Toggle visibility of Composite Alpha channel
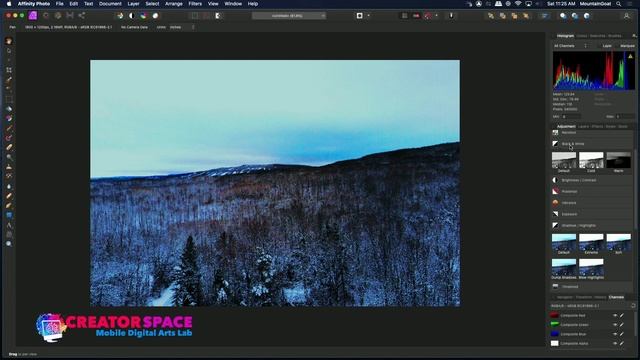This screenshot has width=640, height=360. pos(615,344)
